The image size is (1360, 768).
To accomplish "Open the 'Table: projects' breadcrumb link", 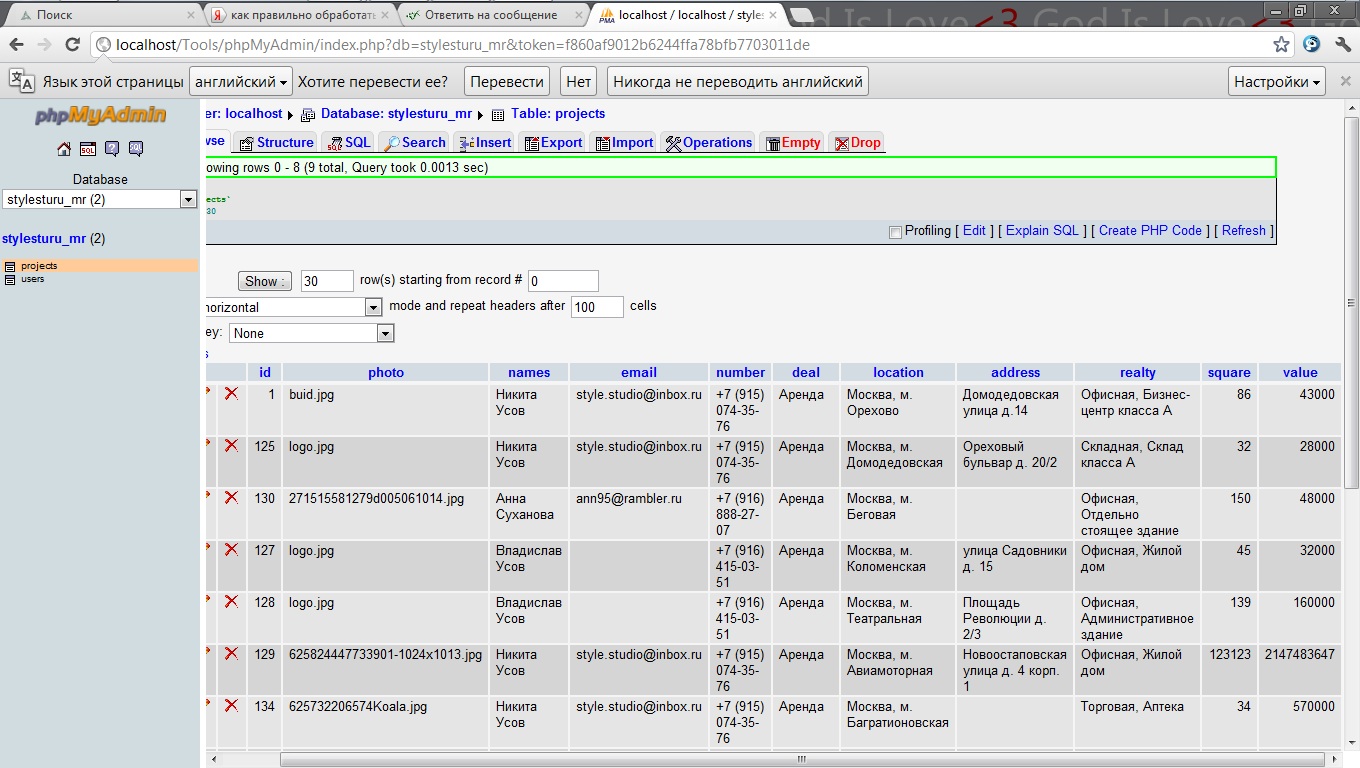I will point(558,114).
